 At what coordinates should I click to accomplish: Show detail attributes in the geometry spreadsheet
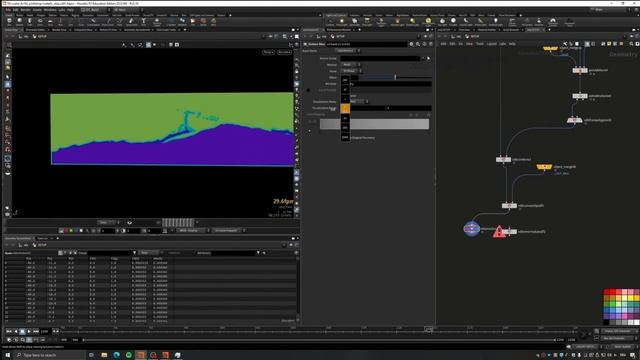75,253
